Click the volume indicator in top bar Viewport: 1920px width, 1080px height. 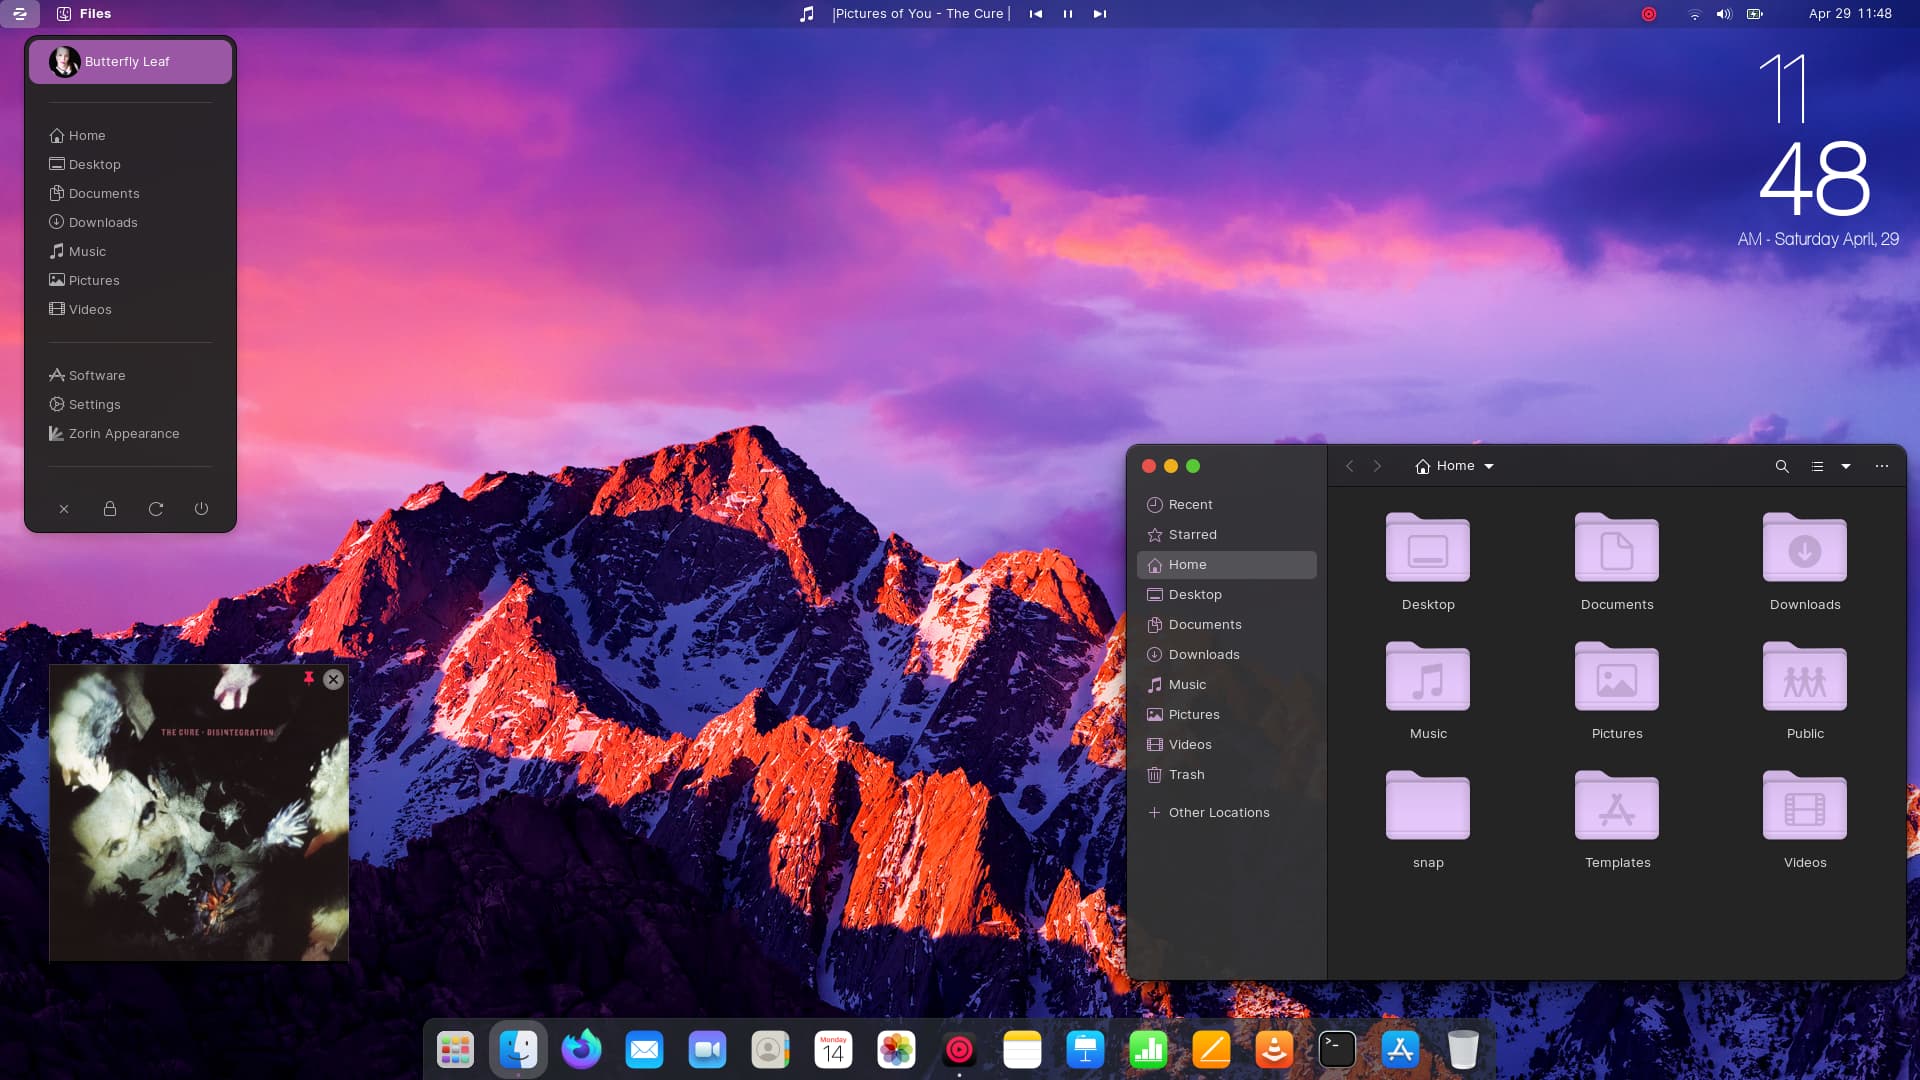point(1723,14)
